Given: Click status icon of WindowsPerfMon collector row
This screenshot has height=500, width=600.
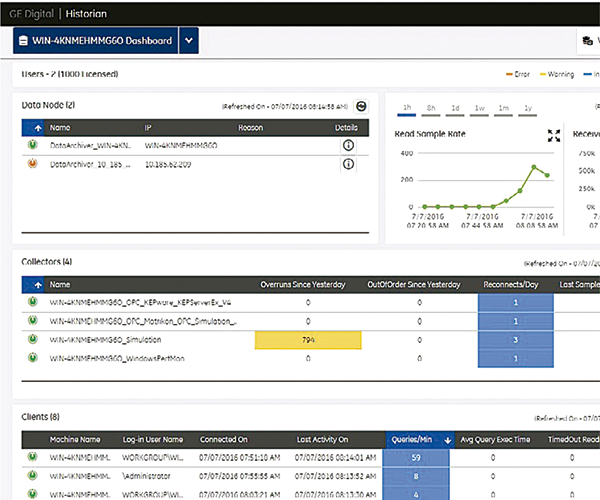Looking at the screenshot, I should [x=33, y=358].
